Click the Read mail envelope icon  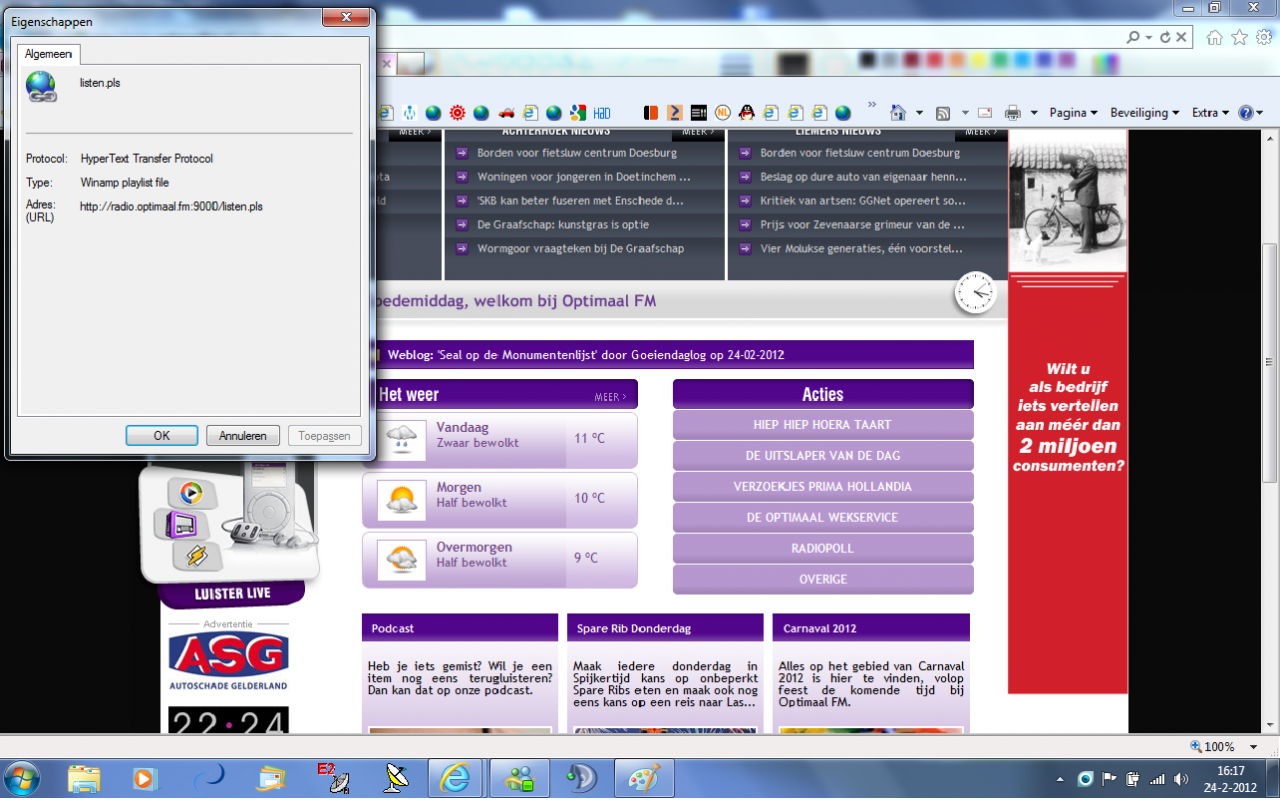tap(985, 113)
